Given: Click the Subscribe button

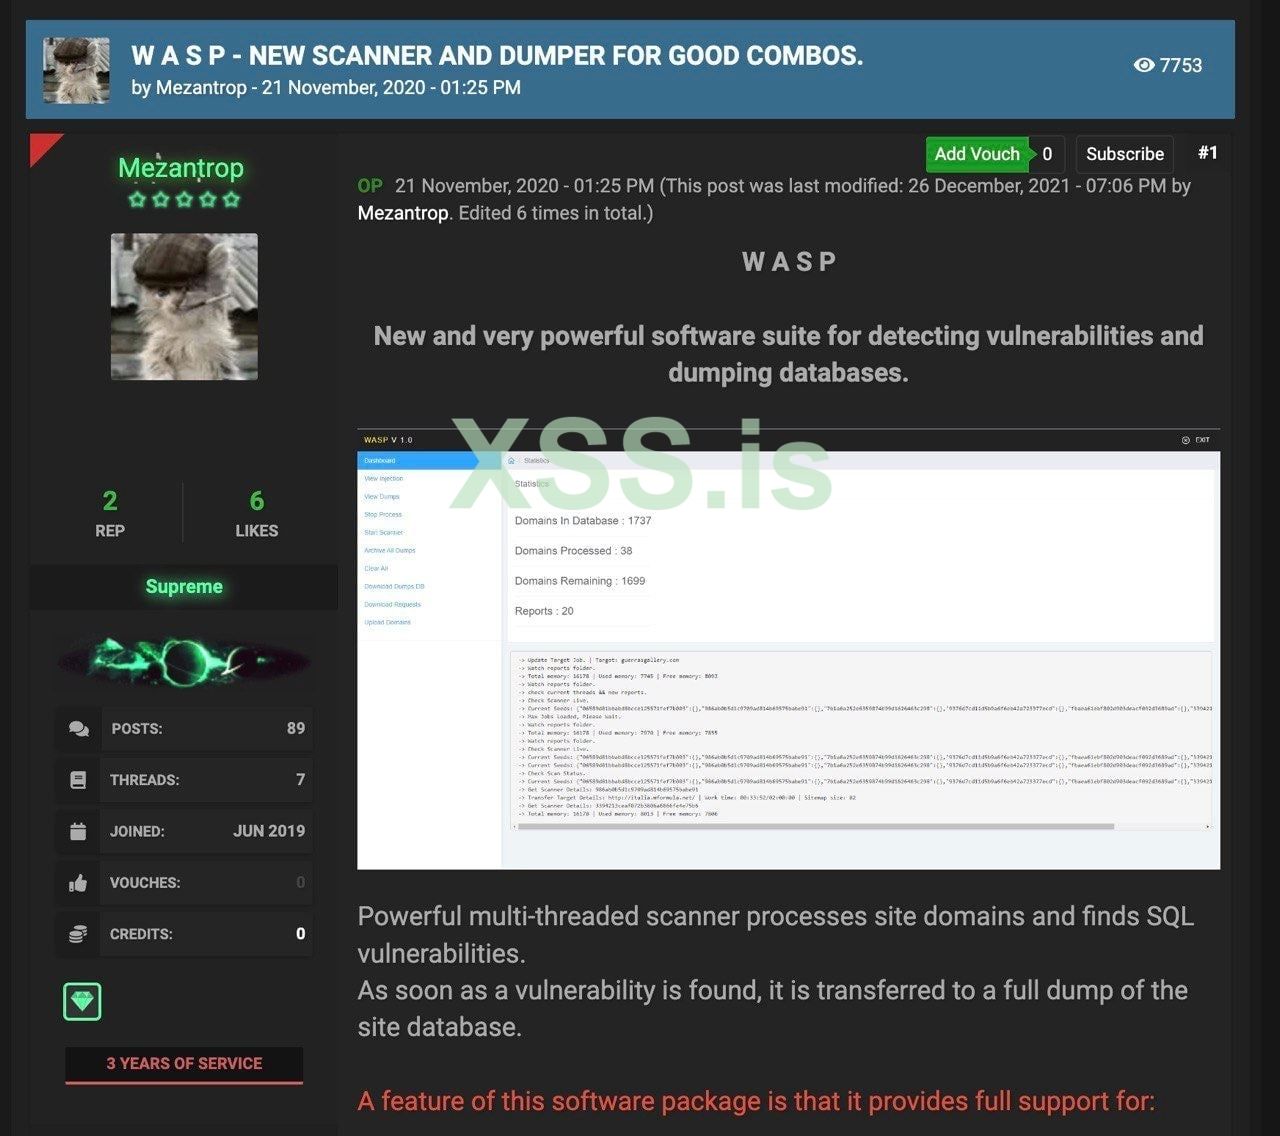Looking at the screenshot, I should click(1125, 154).
